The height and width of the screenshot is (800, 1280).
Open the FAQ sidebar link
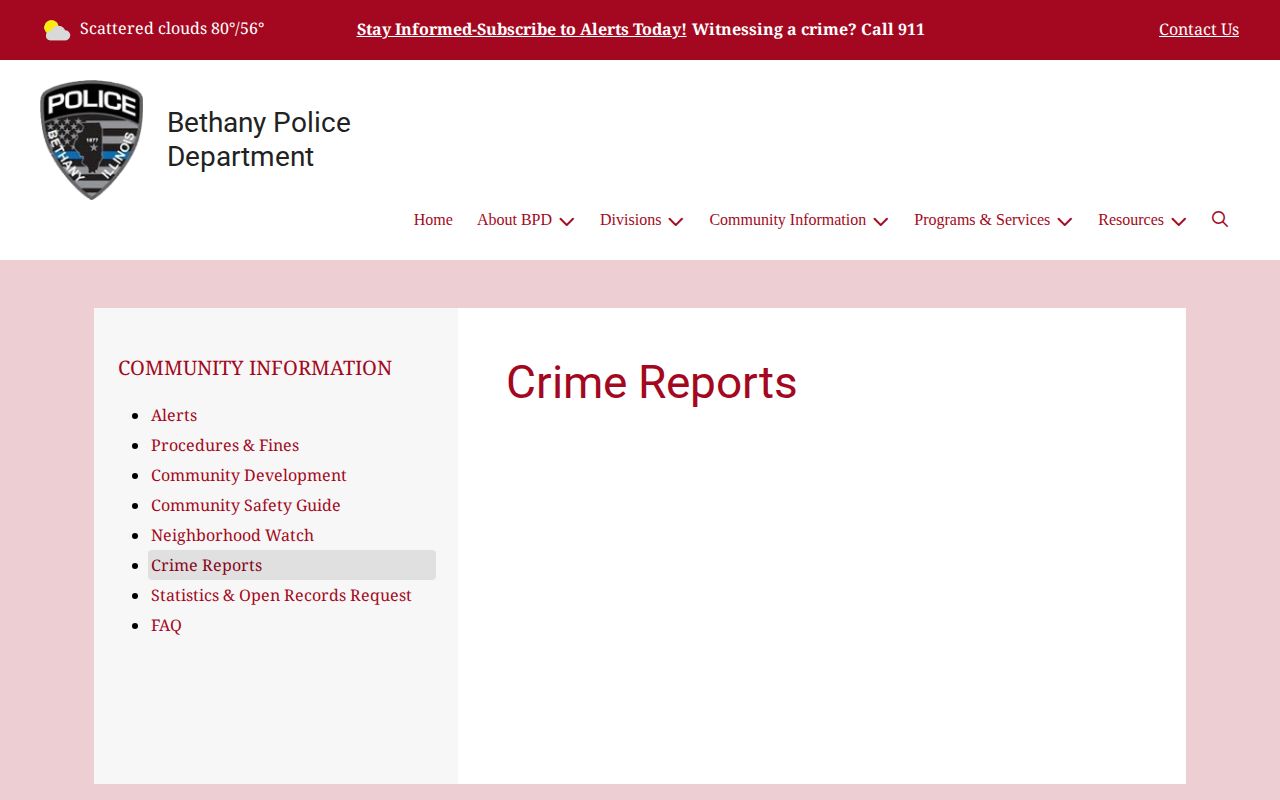tap(166, 625)
